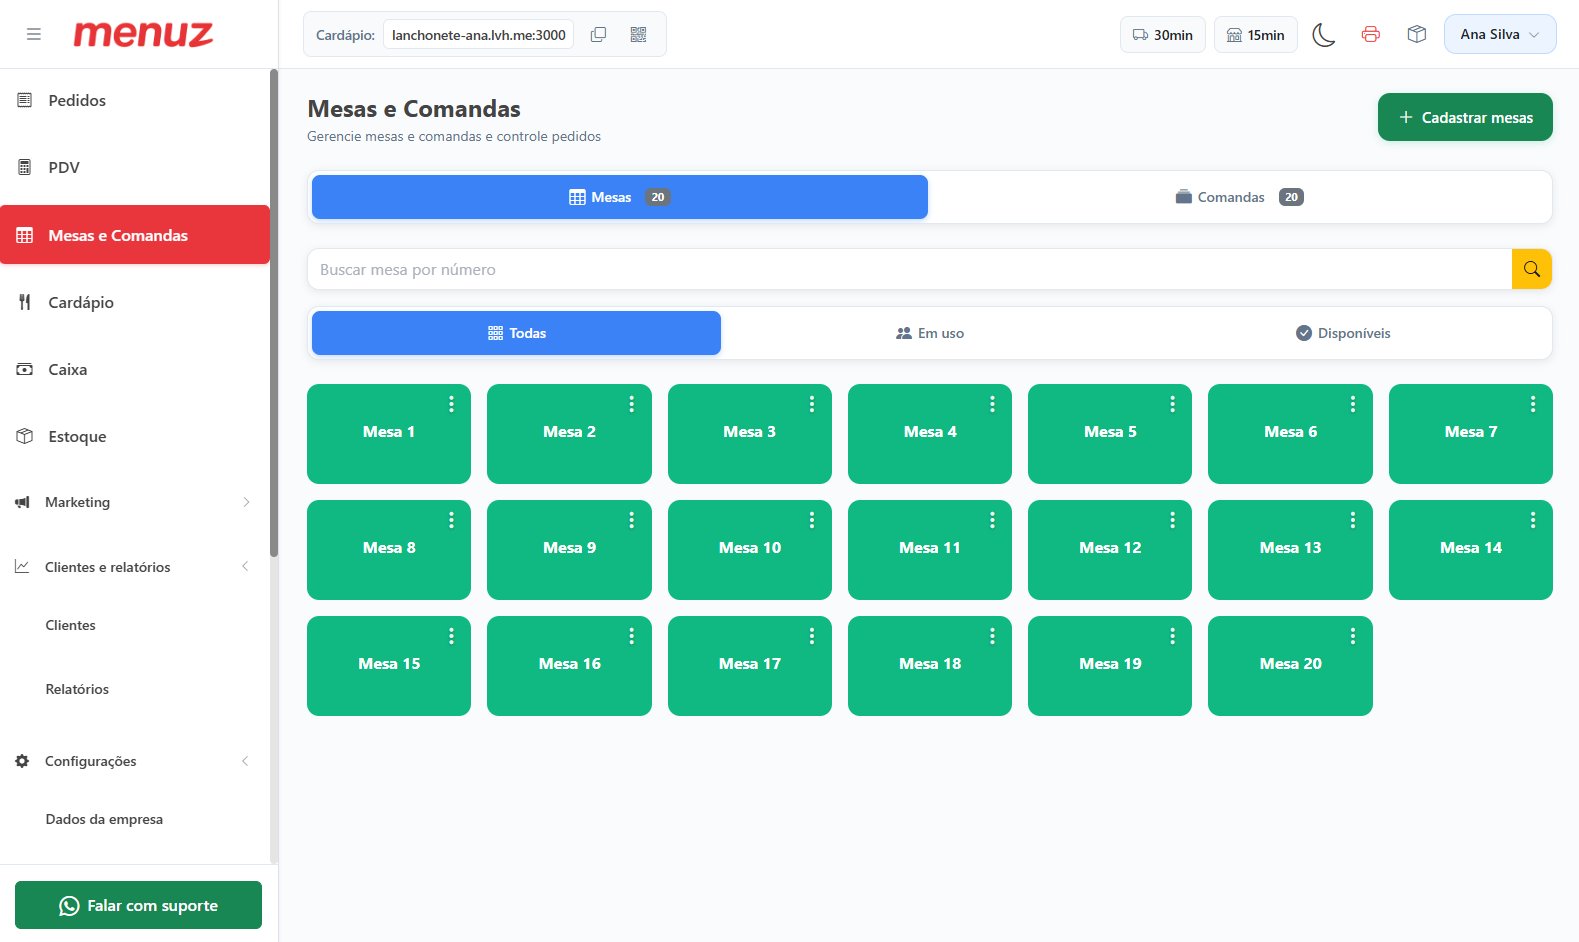Open the three-dot options for Mesa 17
This screenshot has height=942, width=1579.
point(812,636)
